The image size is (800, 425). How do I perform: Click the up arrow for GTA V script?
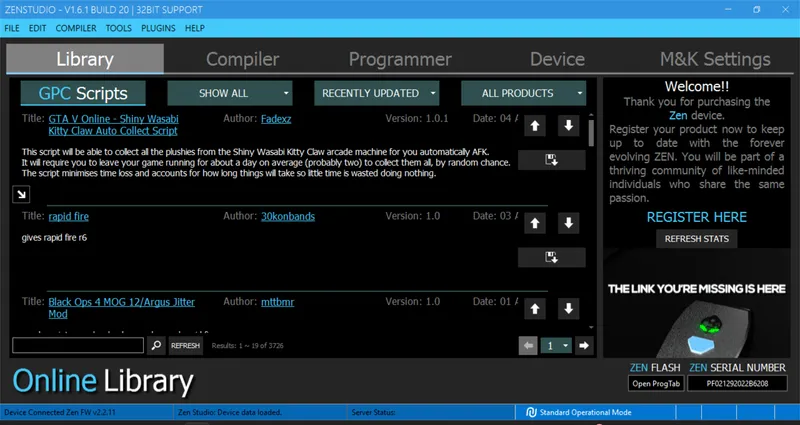tap(535, 126)
